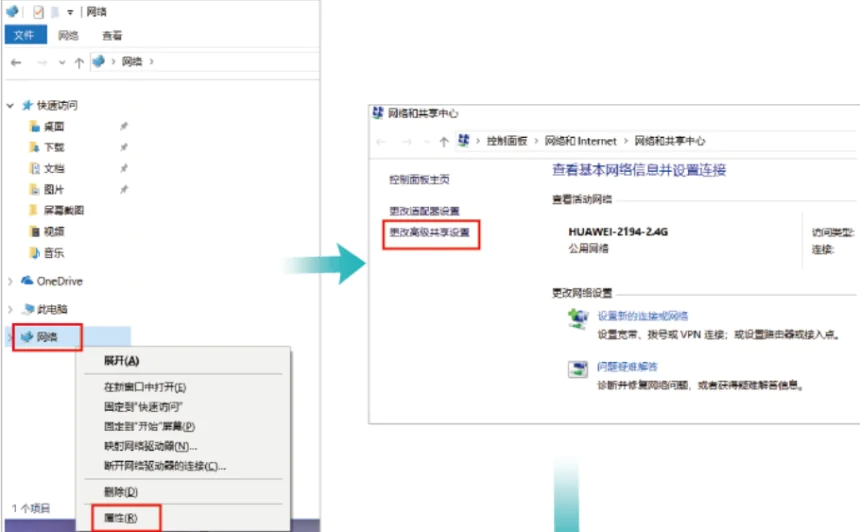Click the Explorer back arrow button

pyautogui.click(x=16, y=62)
